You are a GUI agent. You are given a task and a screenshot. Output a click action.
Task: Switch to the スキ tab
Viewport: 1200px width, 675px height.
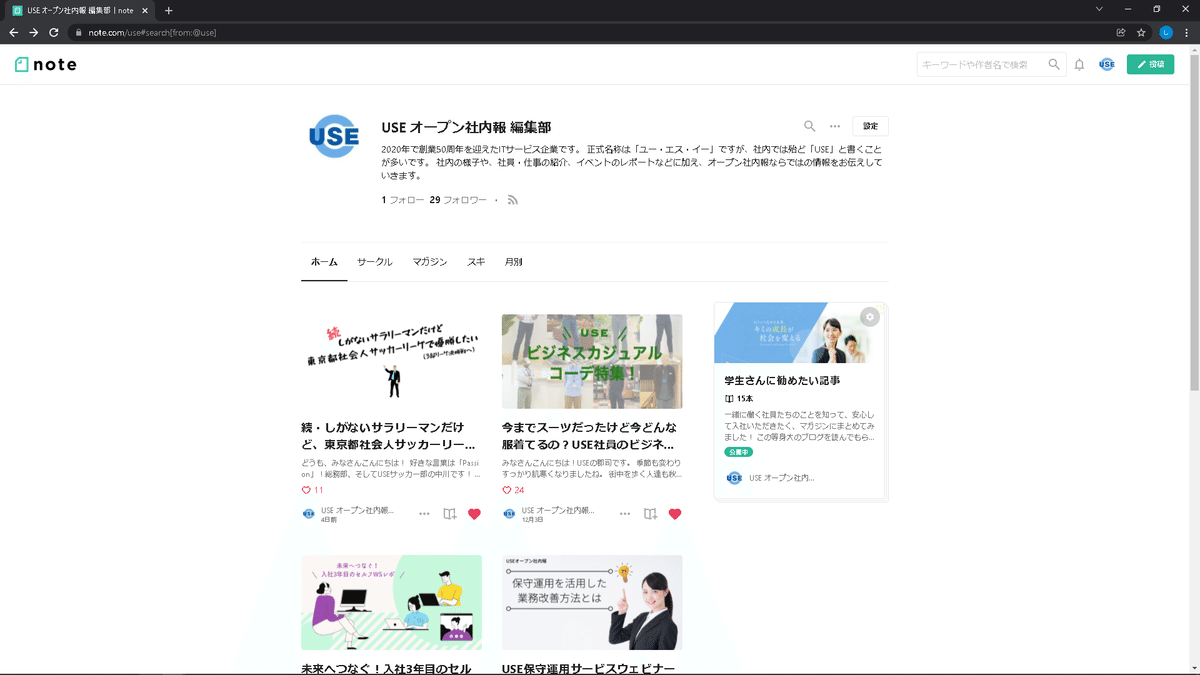(476, 262)
